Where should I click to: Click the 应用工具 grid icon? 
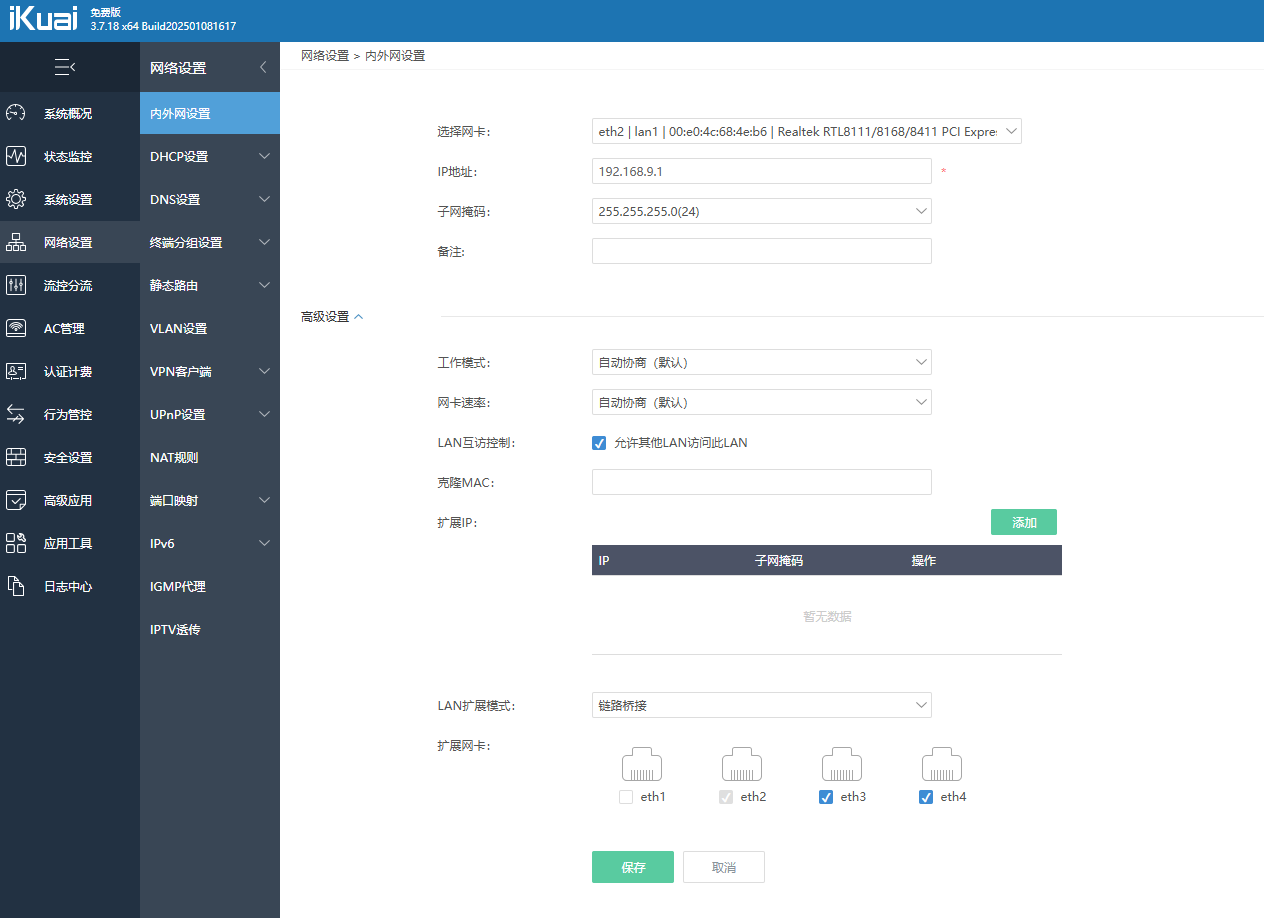[16, 543]
